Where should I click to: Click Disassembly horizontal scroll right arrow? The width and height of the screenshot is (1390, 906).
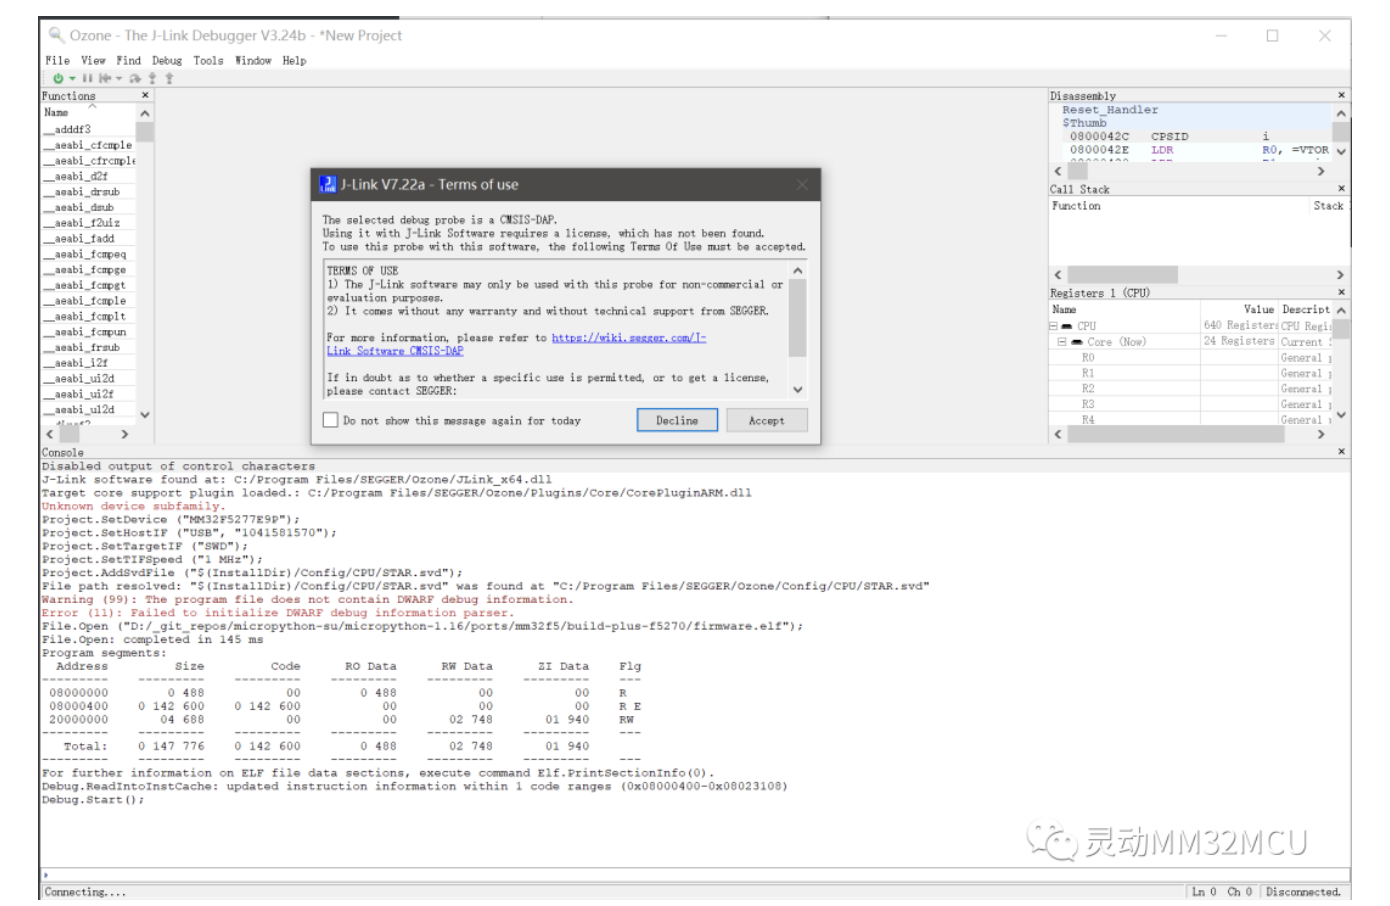1321,171
